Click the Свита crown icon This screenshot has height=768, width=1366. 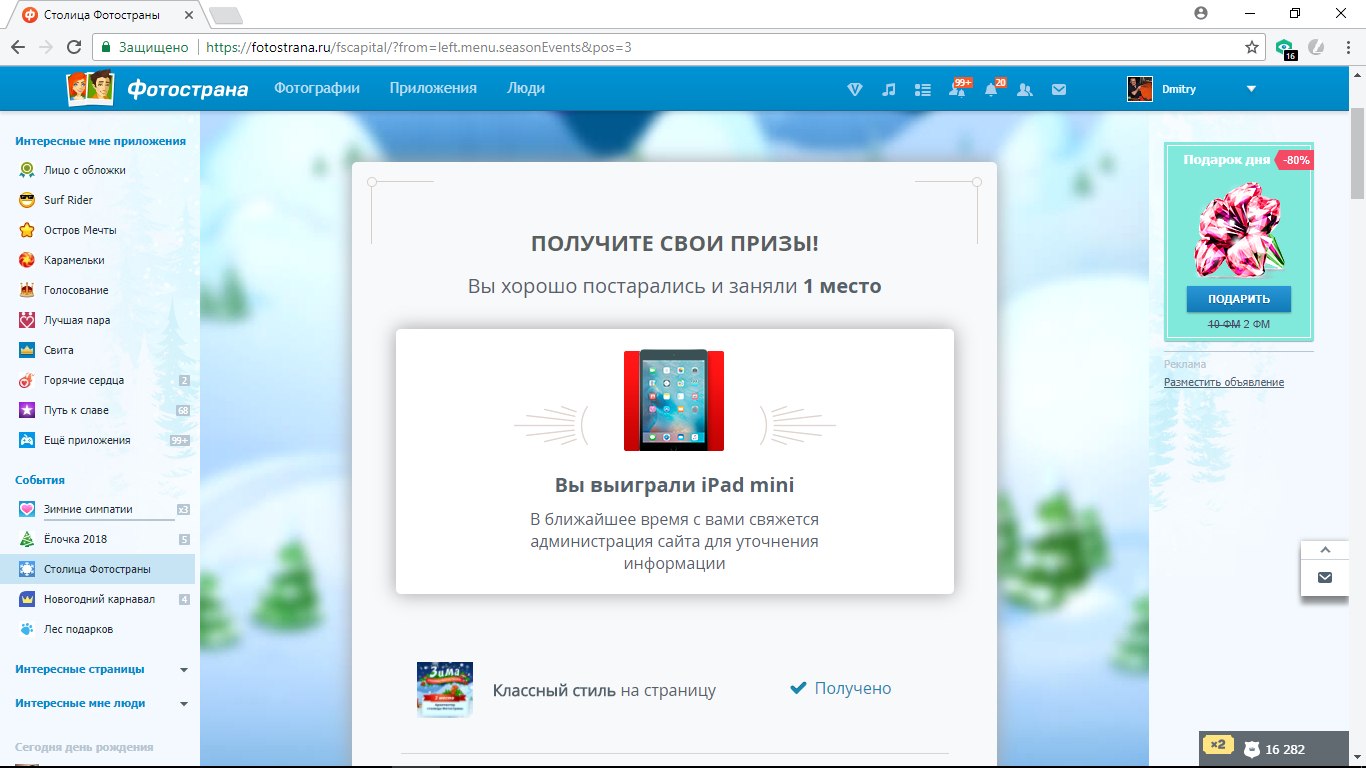[x=27, y=350]
